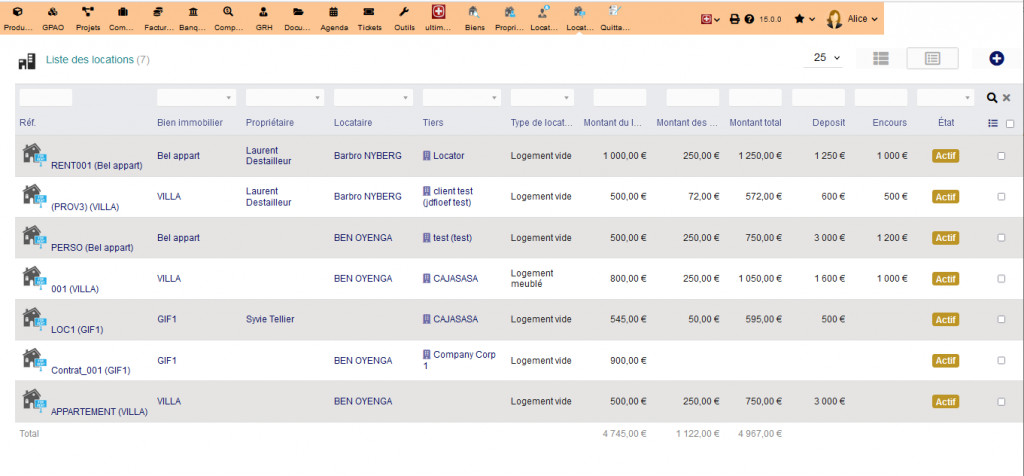Open the Tickets module in top bar
The width and height of the screenshot is (1024, 476).
[369, 17]
